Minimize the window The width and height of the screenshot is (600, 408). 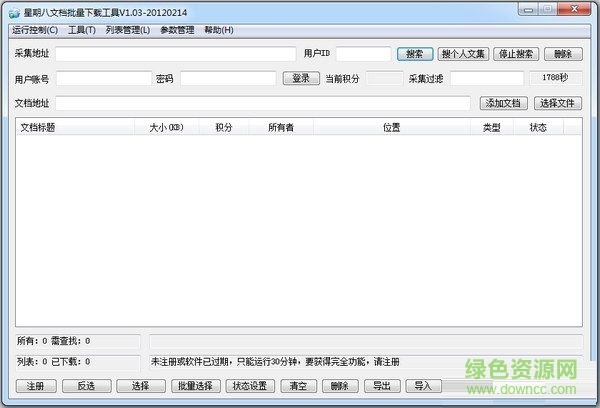pyautogui.click(x=528, y=9)
